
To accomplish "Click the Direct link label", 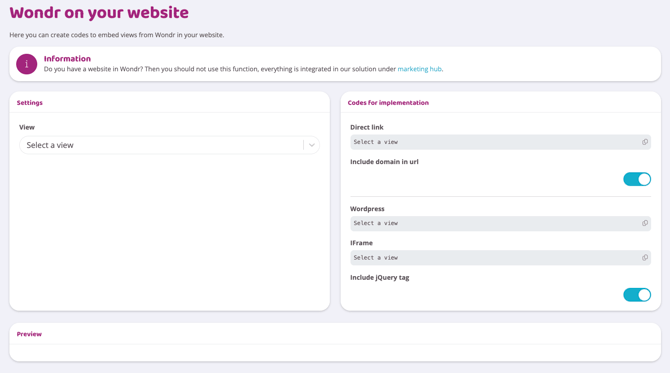I will [x=367, y=127].
